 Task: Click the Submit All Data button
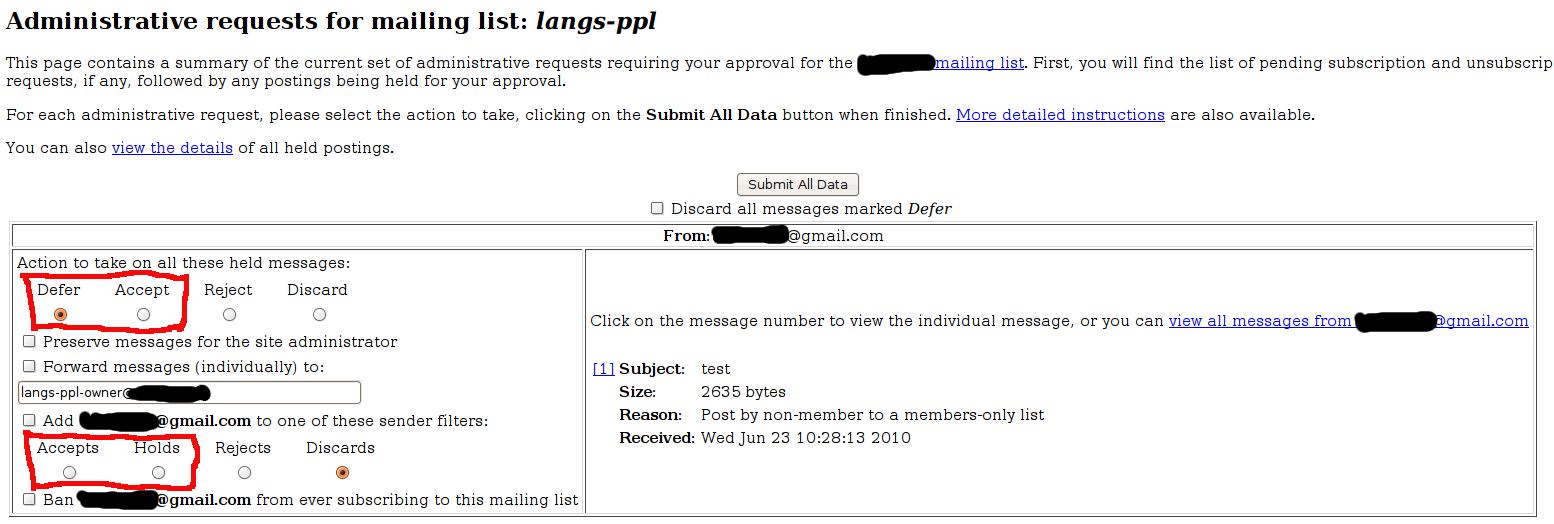[x=797, y=184]
